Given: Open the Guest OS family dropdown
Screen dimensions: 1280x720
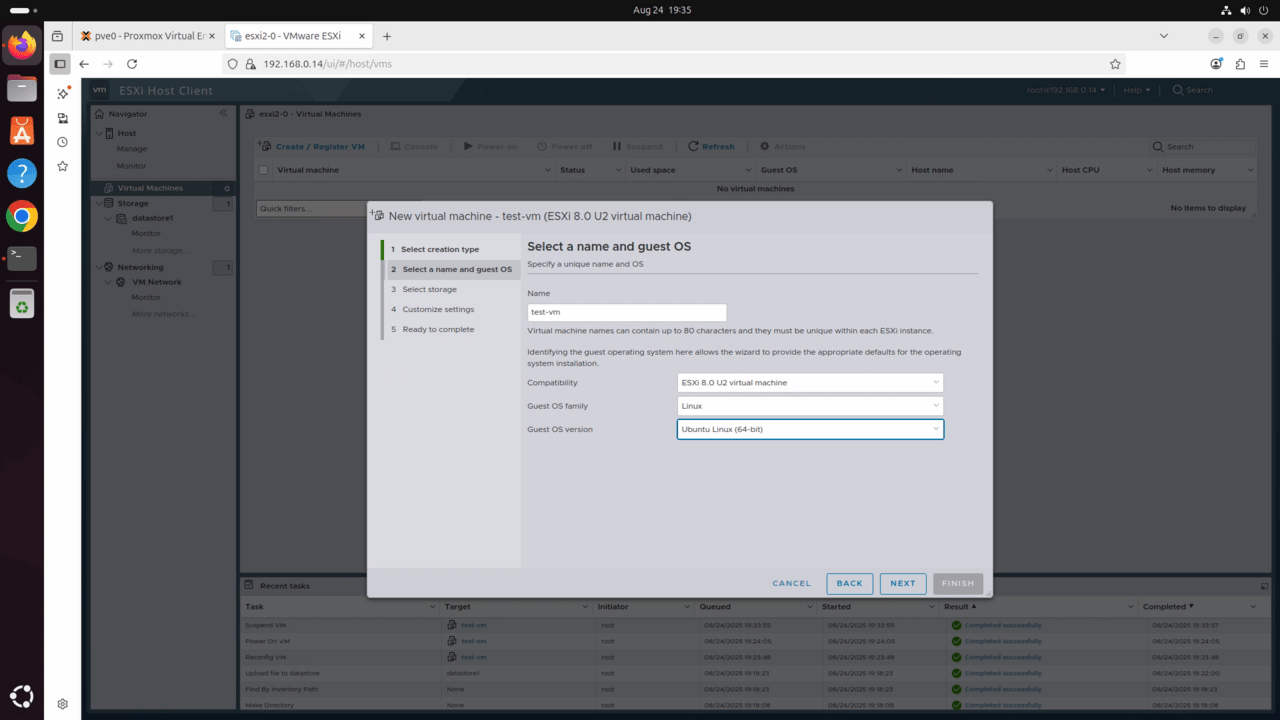Looking at the screenshot, I should coord(810,406).
